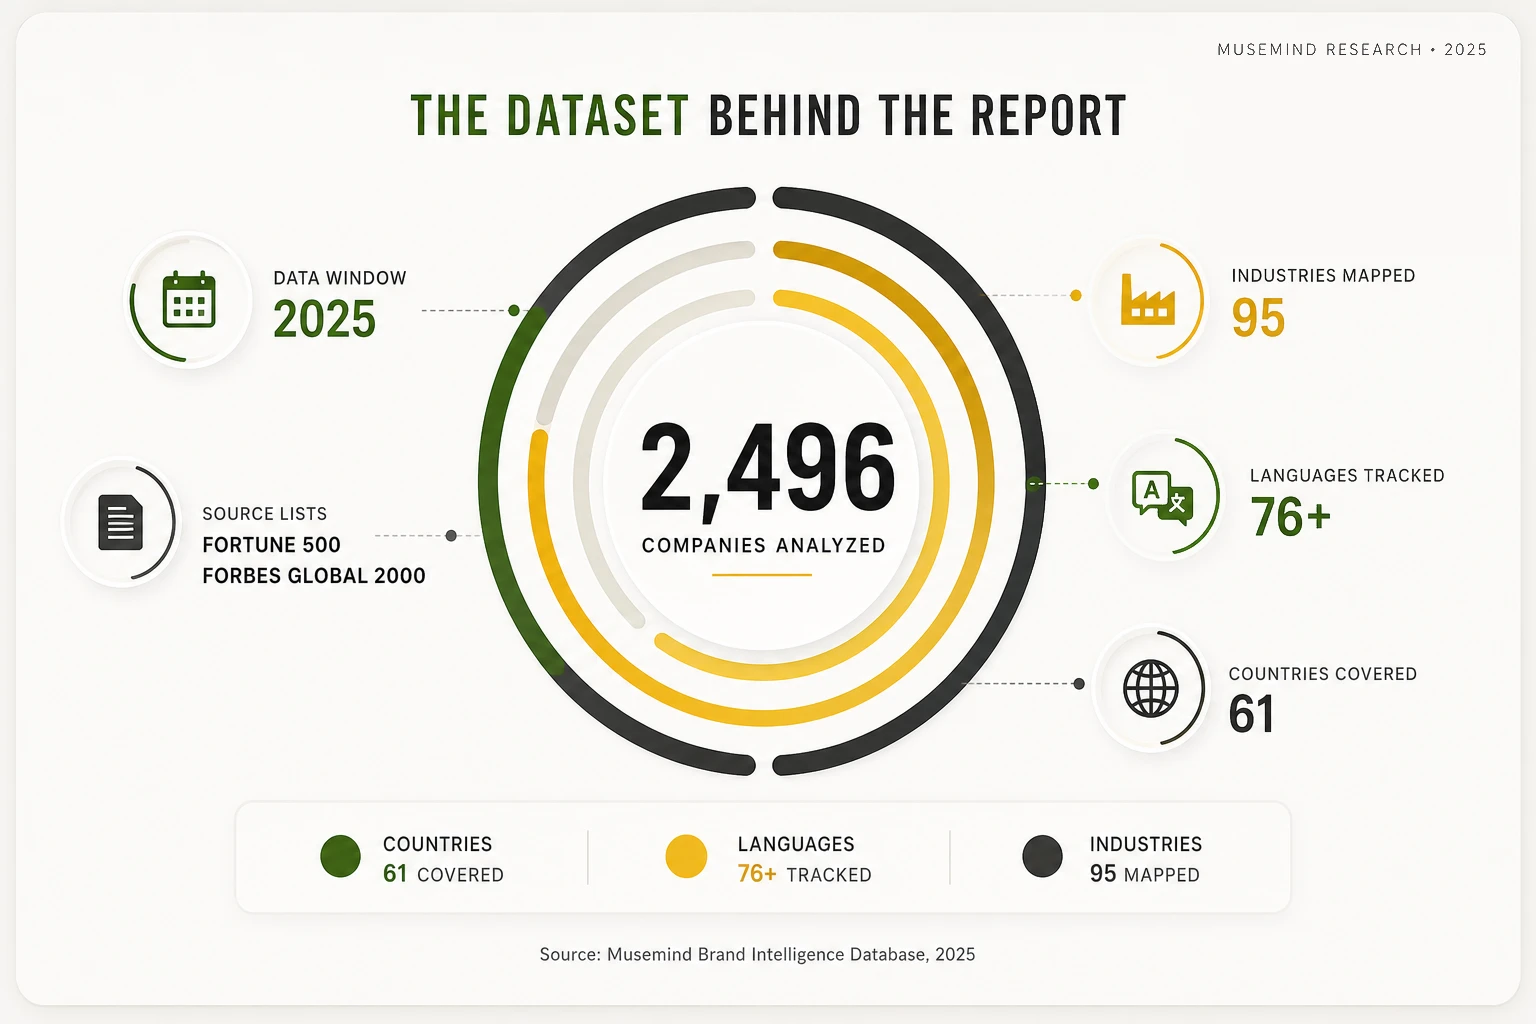Click the DATA WINDOW label
This screenshot has height=1024, width=1536.
(340, 278)
